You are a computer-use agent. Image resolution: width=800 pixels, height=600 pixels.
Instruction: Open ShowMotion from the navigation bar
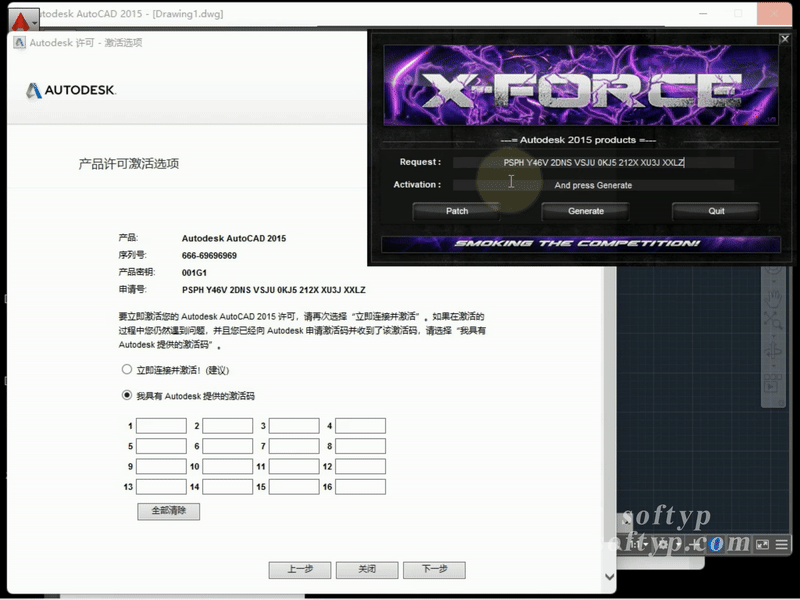pyautogui.click(x=773, y=383)
